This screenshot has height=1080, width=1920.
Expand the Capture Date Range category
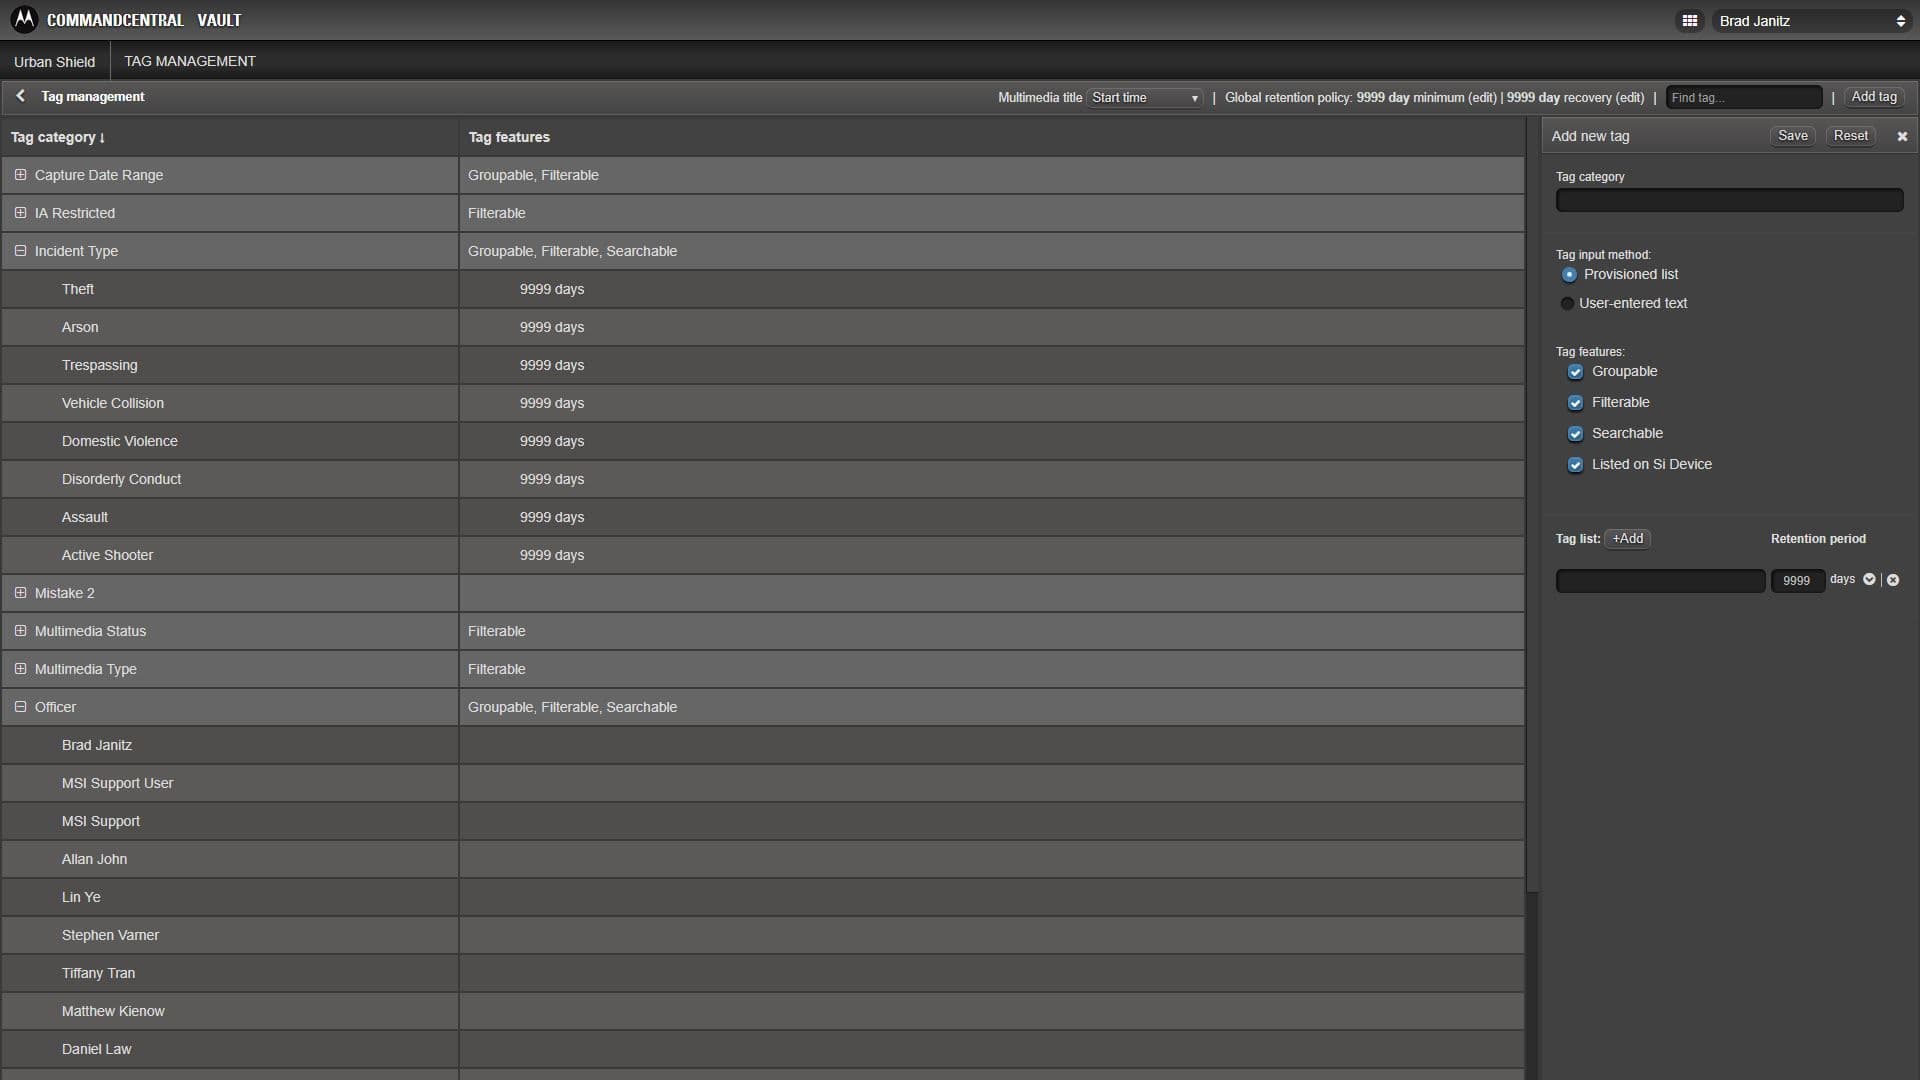coord(20,175)
